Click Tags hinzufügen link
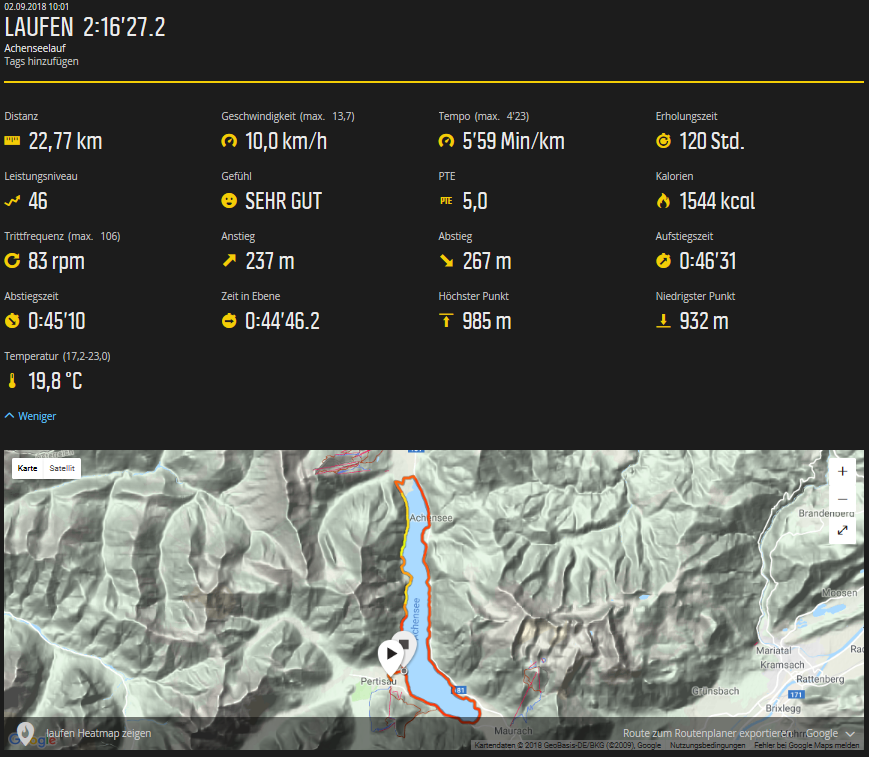This screenshot has width=869, height=757. click(42, 62)
